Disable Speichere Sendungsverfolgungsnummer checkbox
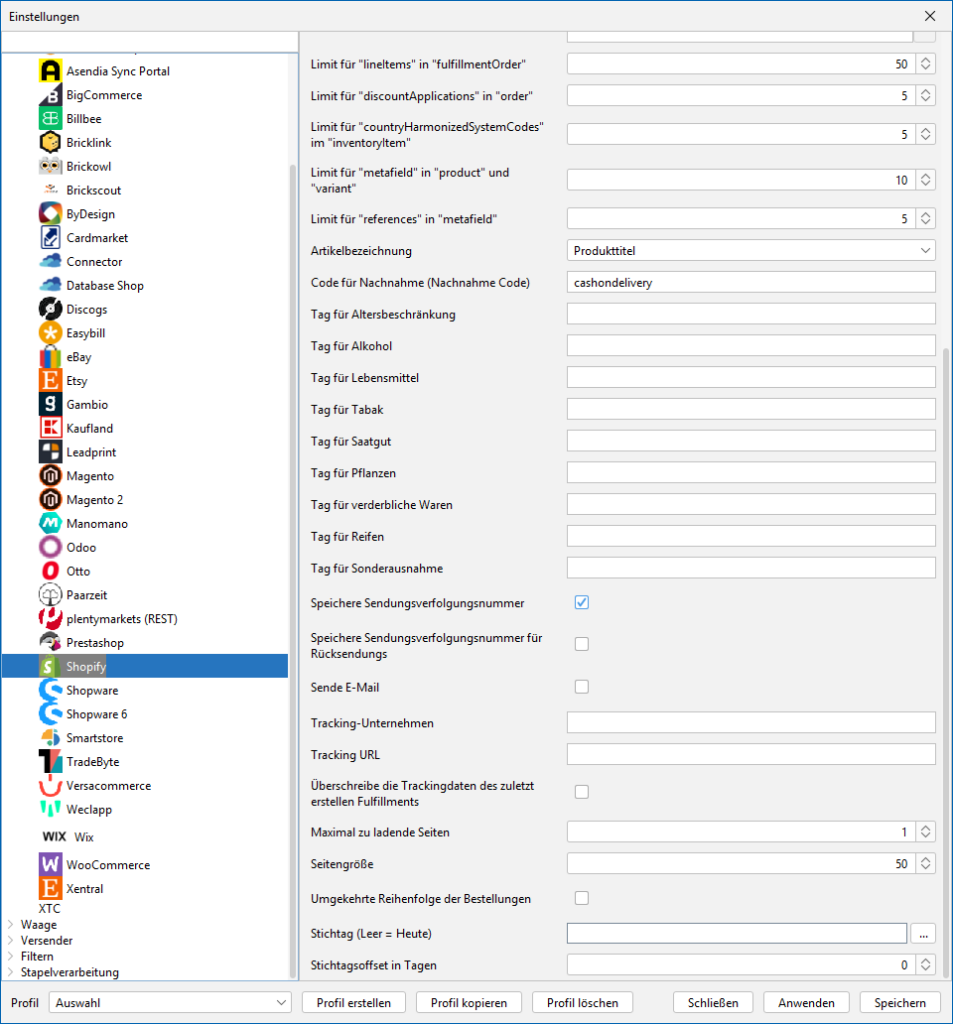The image size is (953, 1024). [582, 603]
